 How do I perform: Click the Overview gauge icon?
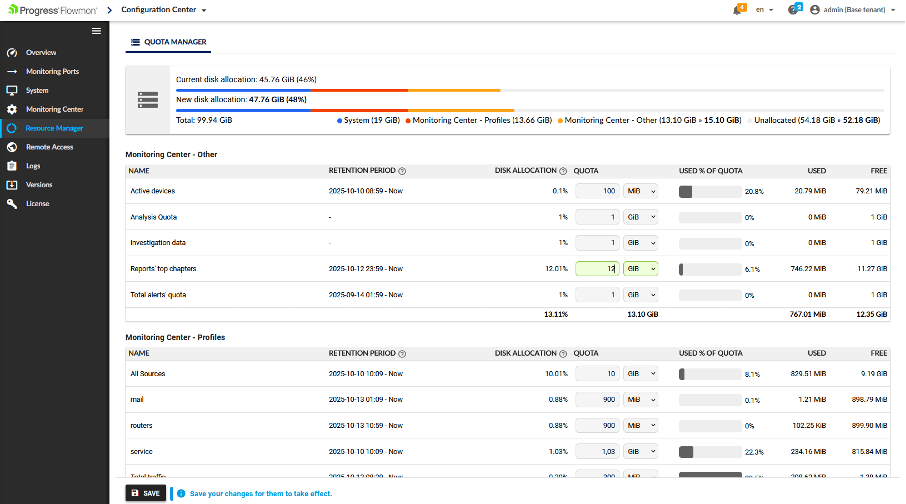point(12,52)
